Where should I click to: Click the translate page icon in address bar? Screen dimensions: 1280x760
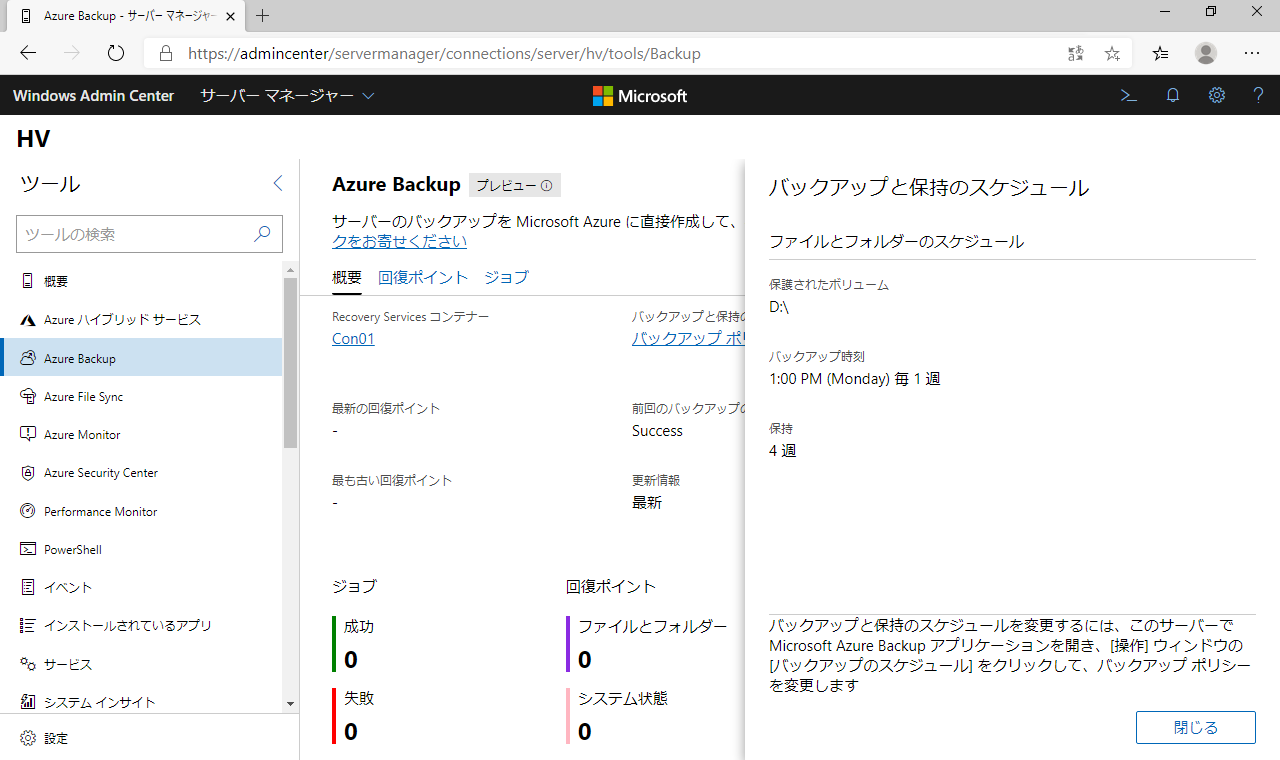tap(1076, 54)
